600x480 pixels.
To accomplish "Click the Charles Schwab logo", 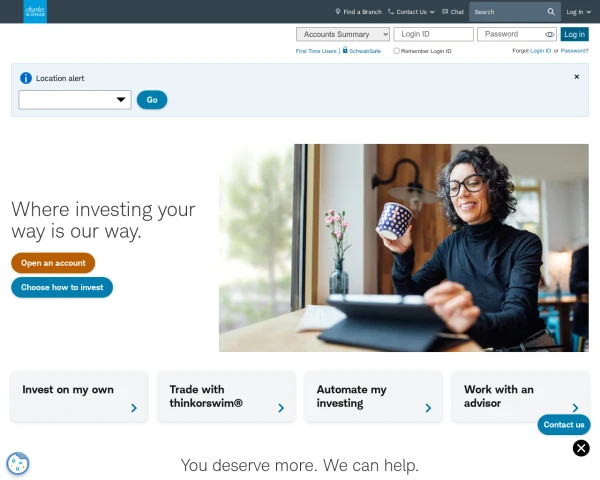I will pyautogui.click(x=35, y=11).
